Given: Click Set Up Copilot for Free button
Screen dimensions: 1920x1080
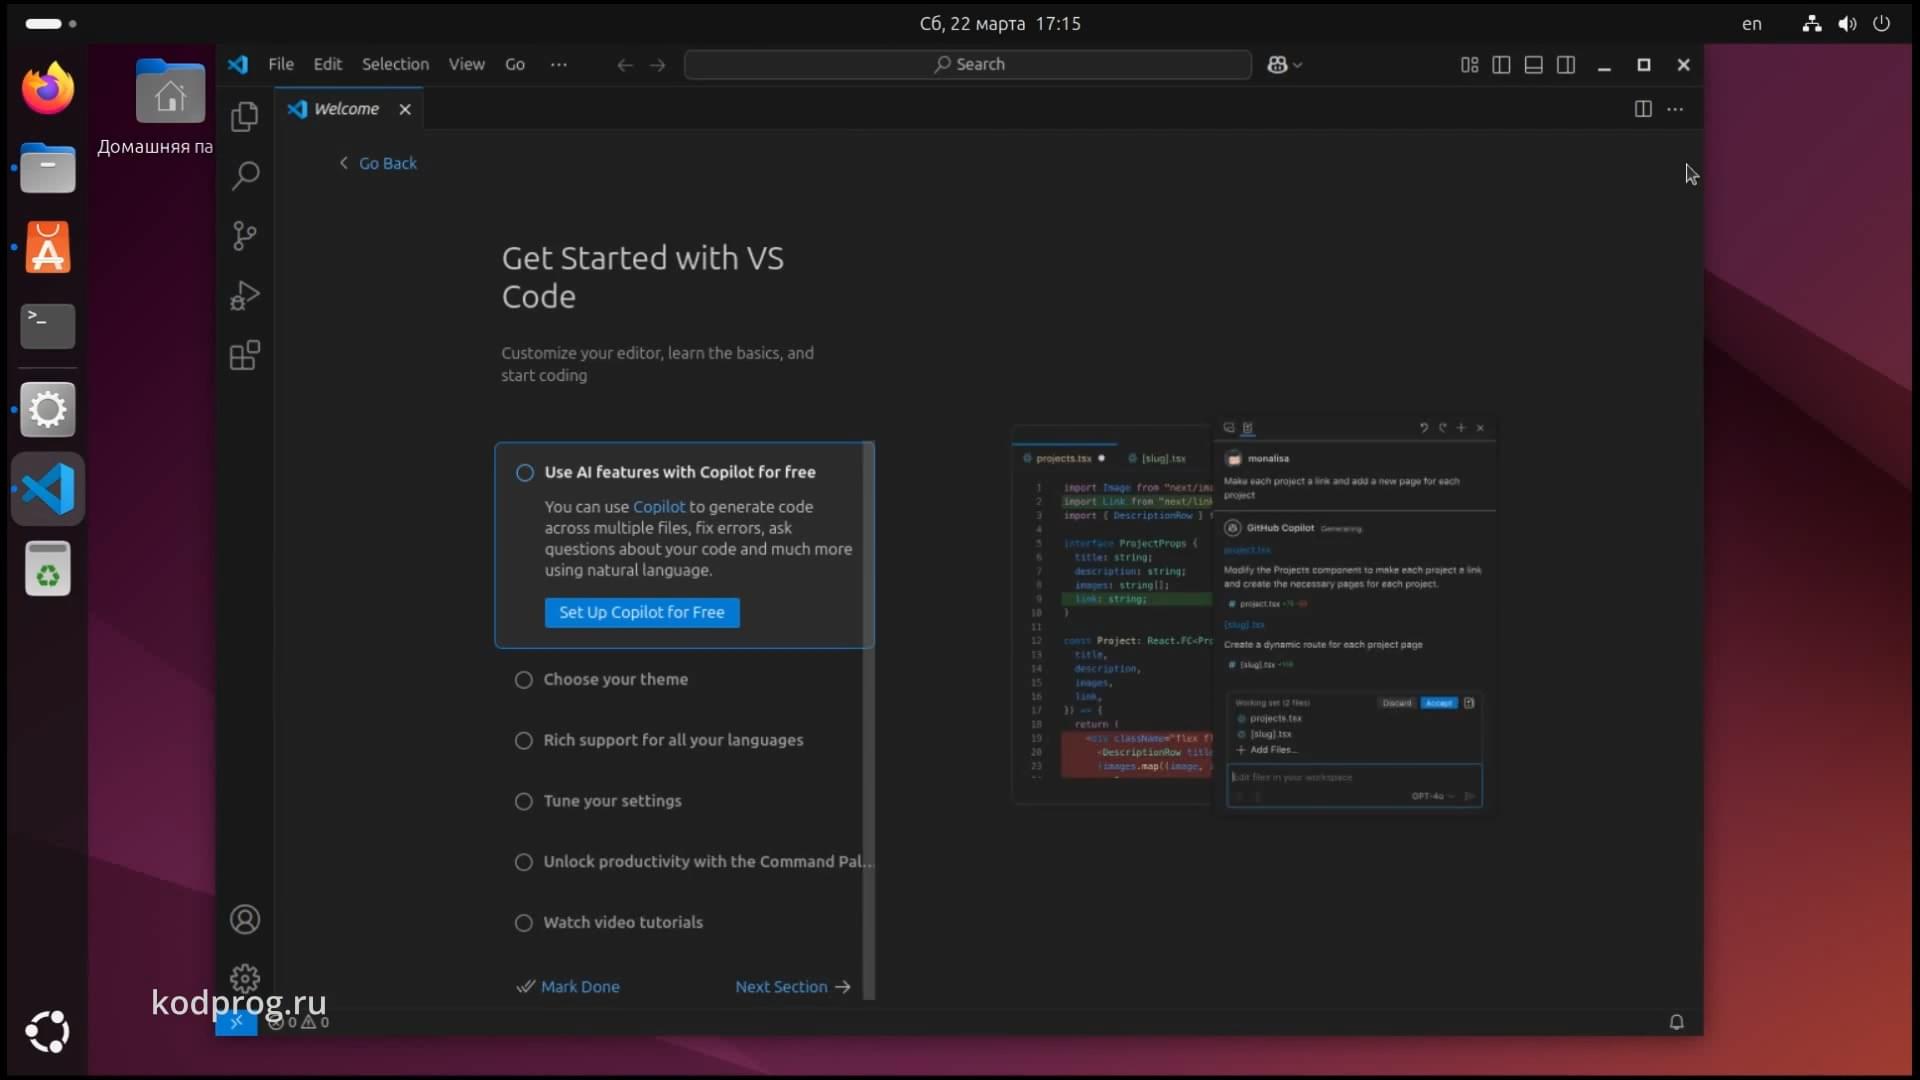Looking at the screenshot, I should [642, 613].
